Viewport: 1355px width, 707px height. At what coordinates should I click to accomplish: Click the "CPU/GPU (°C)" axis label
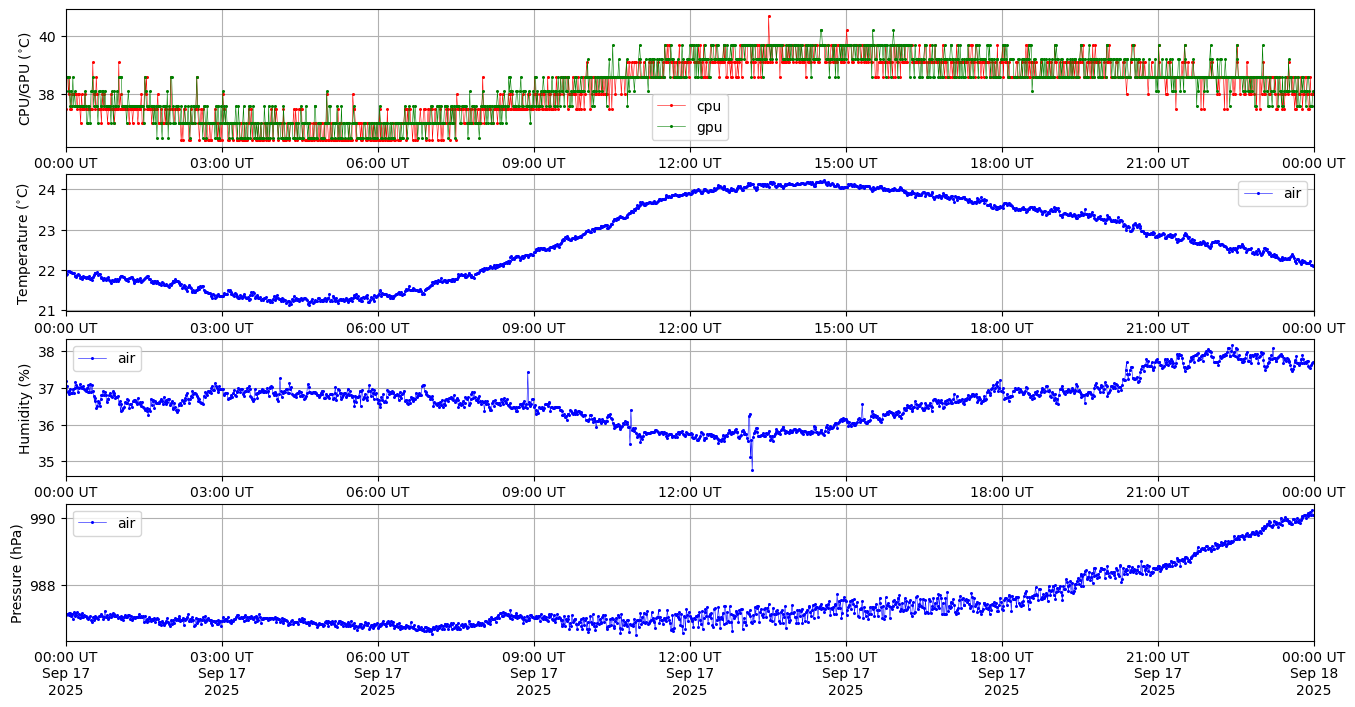(25, 79)
